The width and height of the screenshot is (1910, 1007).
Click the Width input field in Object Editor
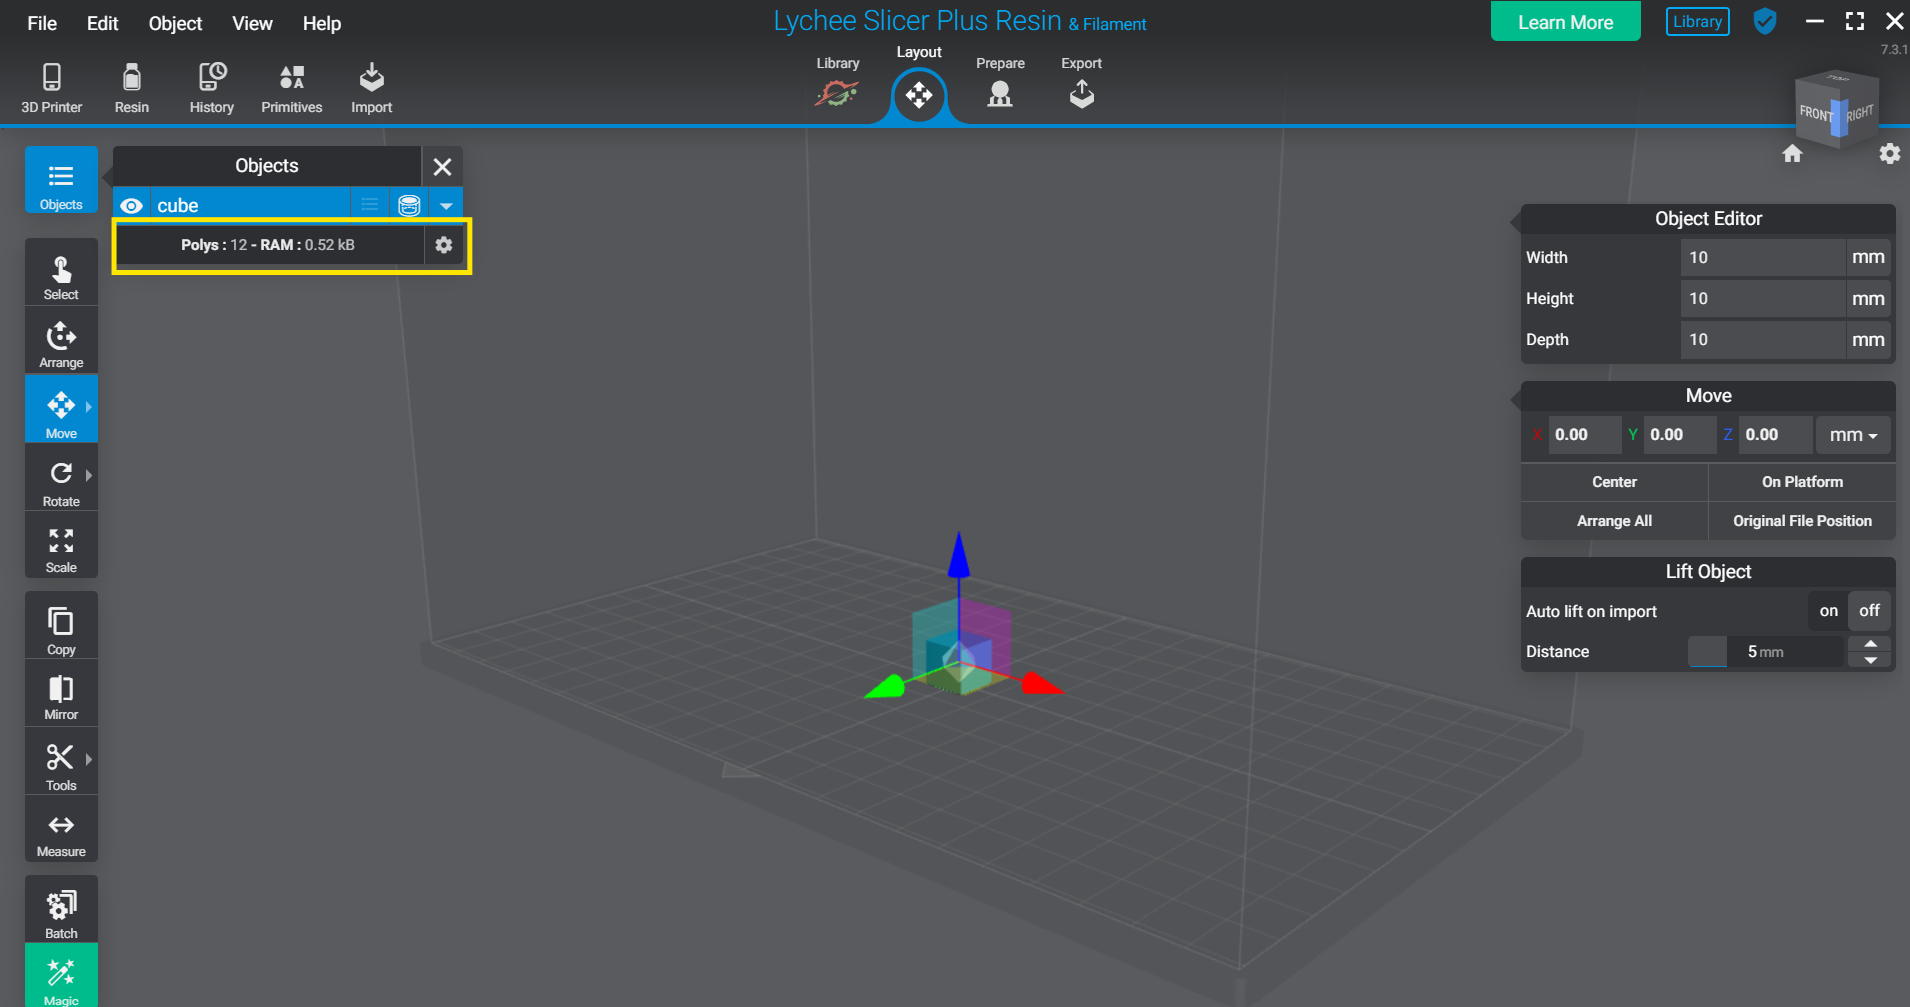pos(1762,257)
